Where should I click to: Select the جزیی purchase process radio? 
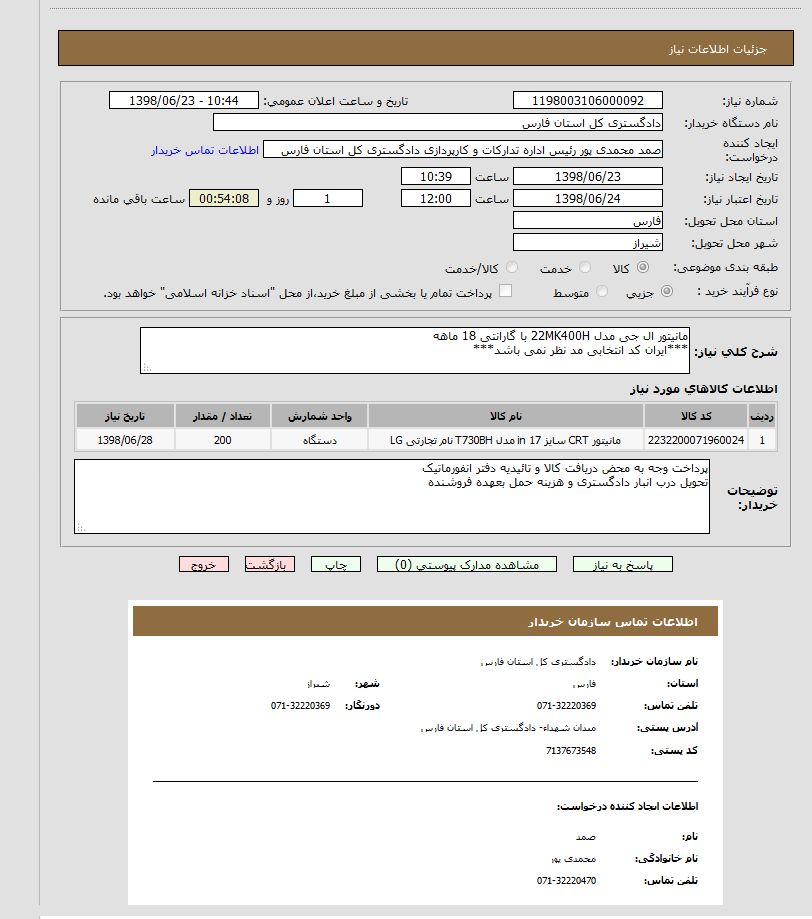click(667, 292)
